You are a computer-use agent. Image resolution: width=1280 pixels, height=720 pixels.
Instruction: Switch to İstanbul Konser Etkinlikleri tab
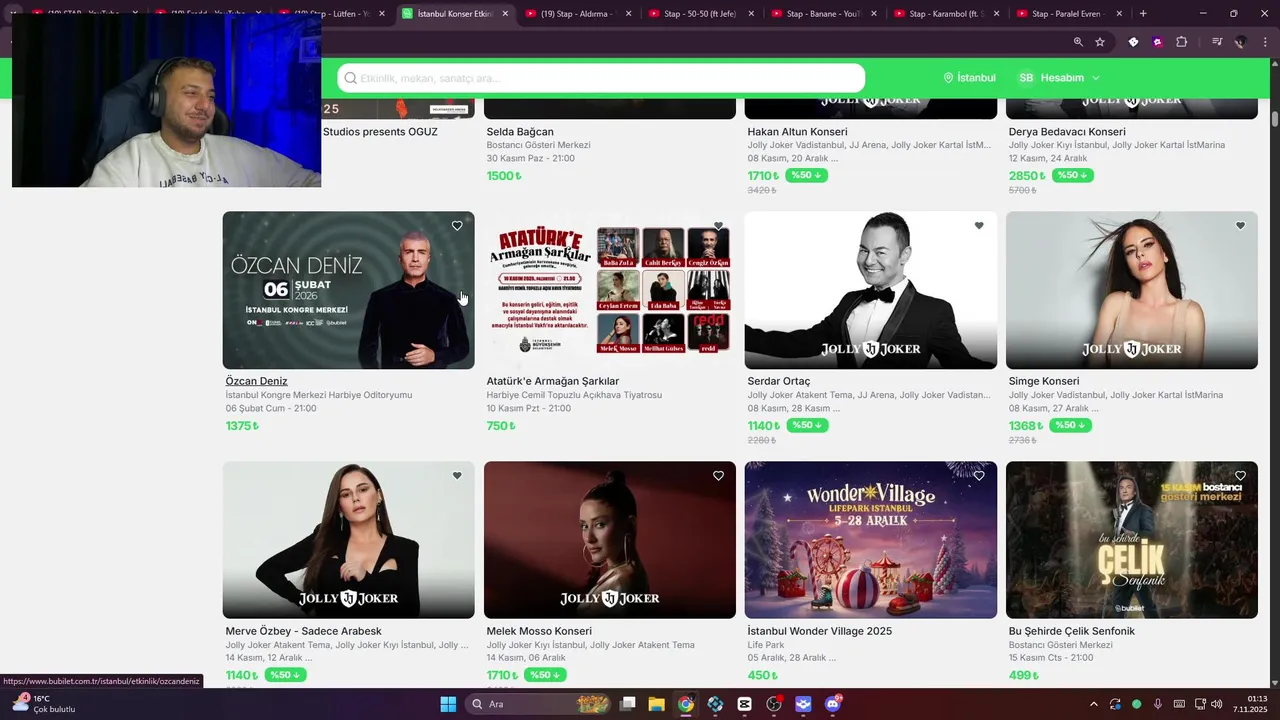456,14
